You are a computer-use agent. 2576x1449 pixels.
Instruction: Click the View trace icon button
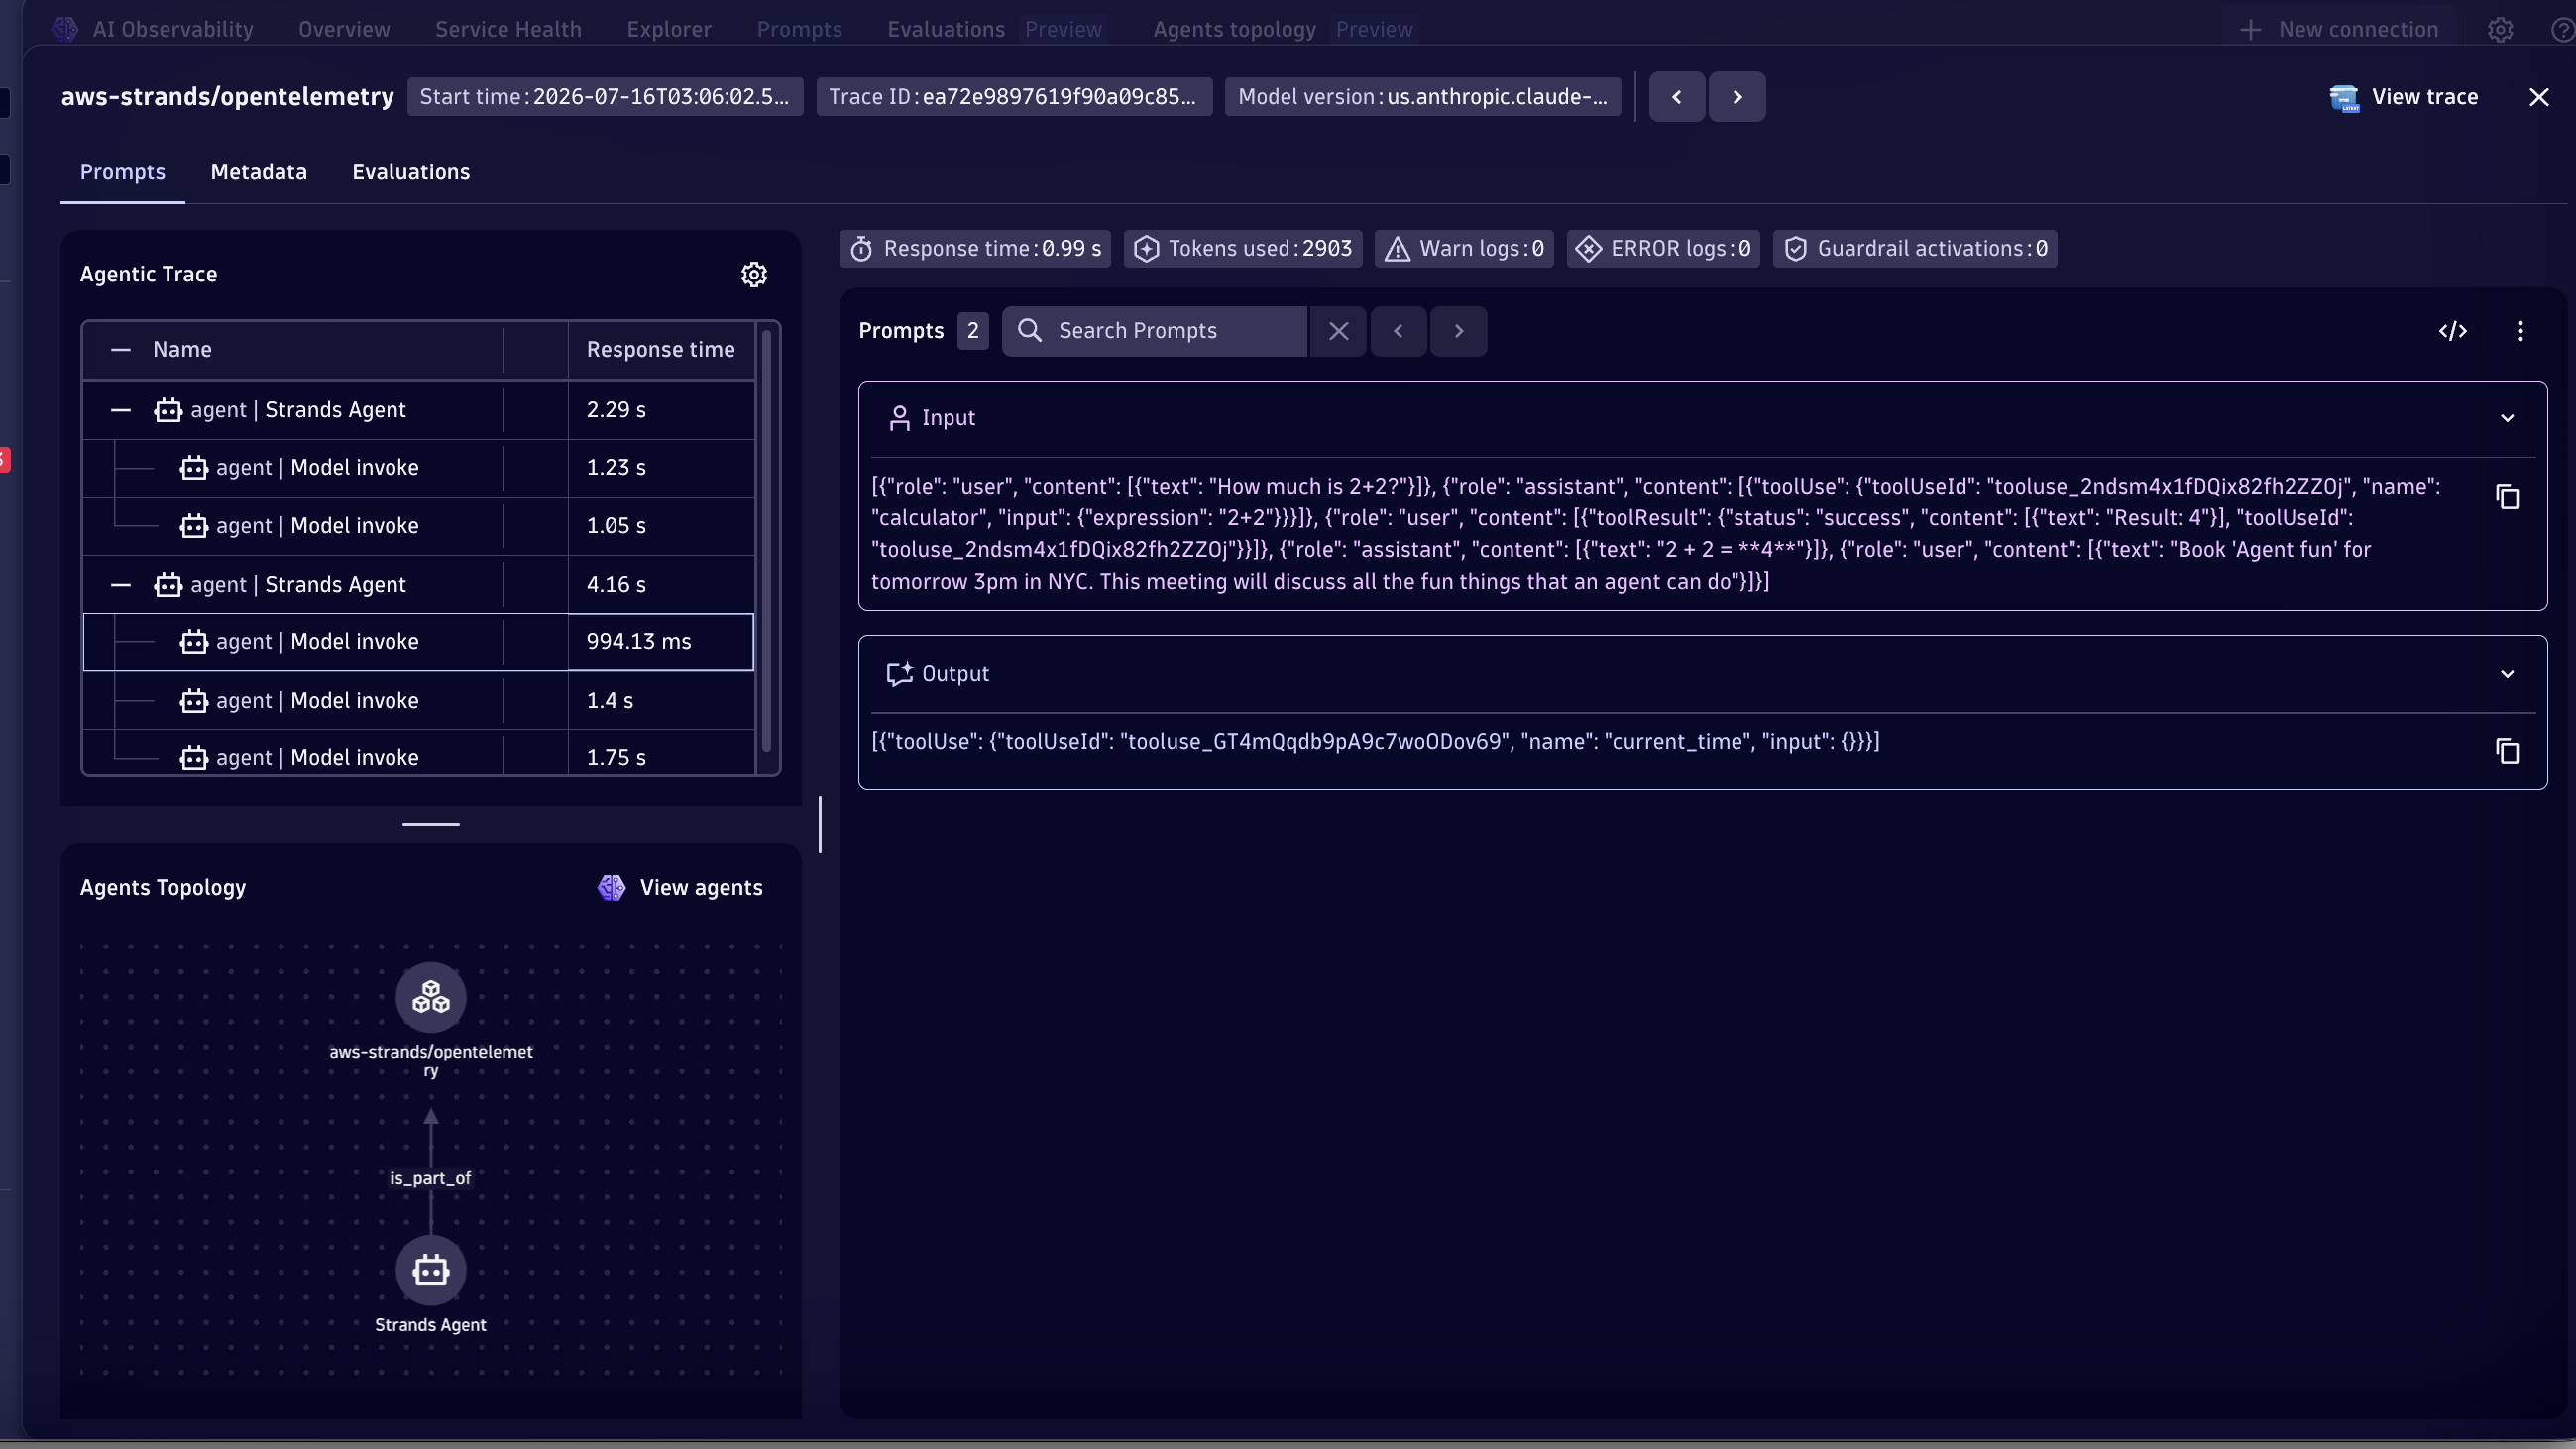pos(2344,97)
